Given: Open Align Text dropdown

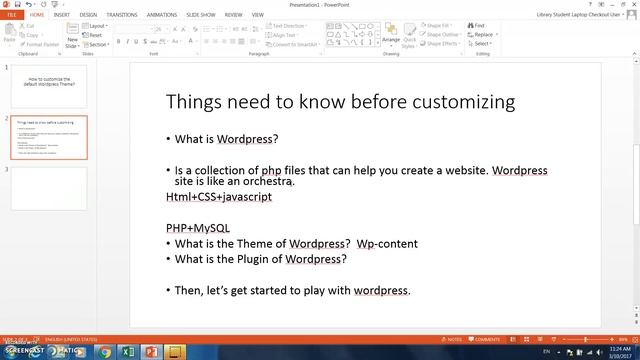Looking at the screenshot, I should [281, 35].
